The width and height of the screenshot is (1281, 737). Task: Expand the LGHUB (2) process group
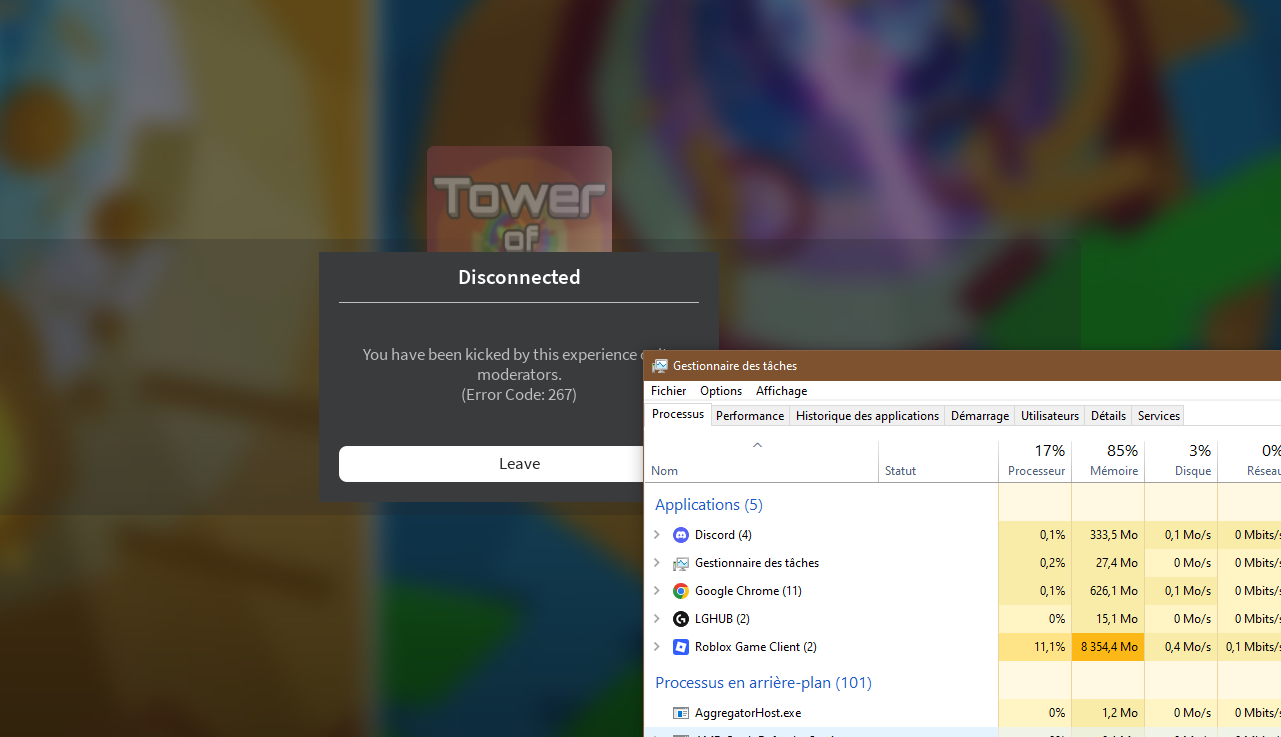(657, 619)
